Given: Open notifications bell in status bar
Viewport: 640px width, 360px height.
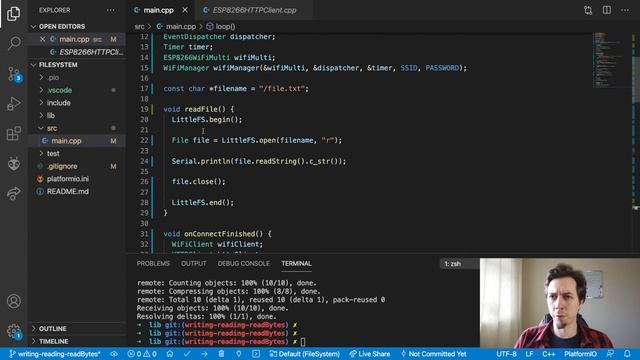Looking at the screenshot, I should click(x=627, y=354).
